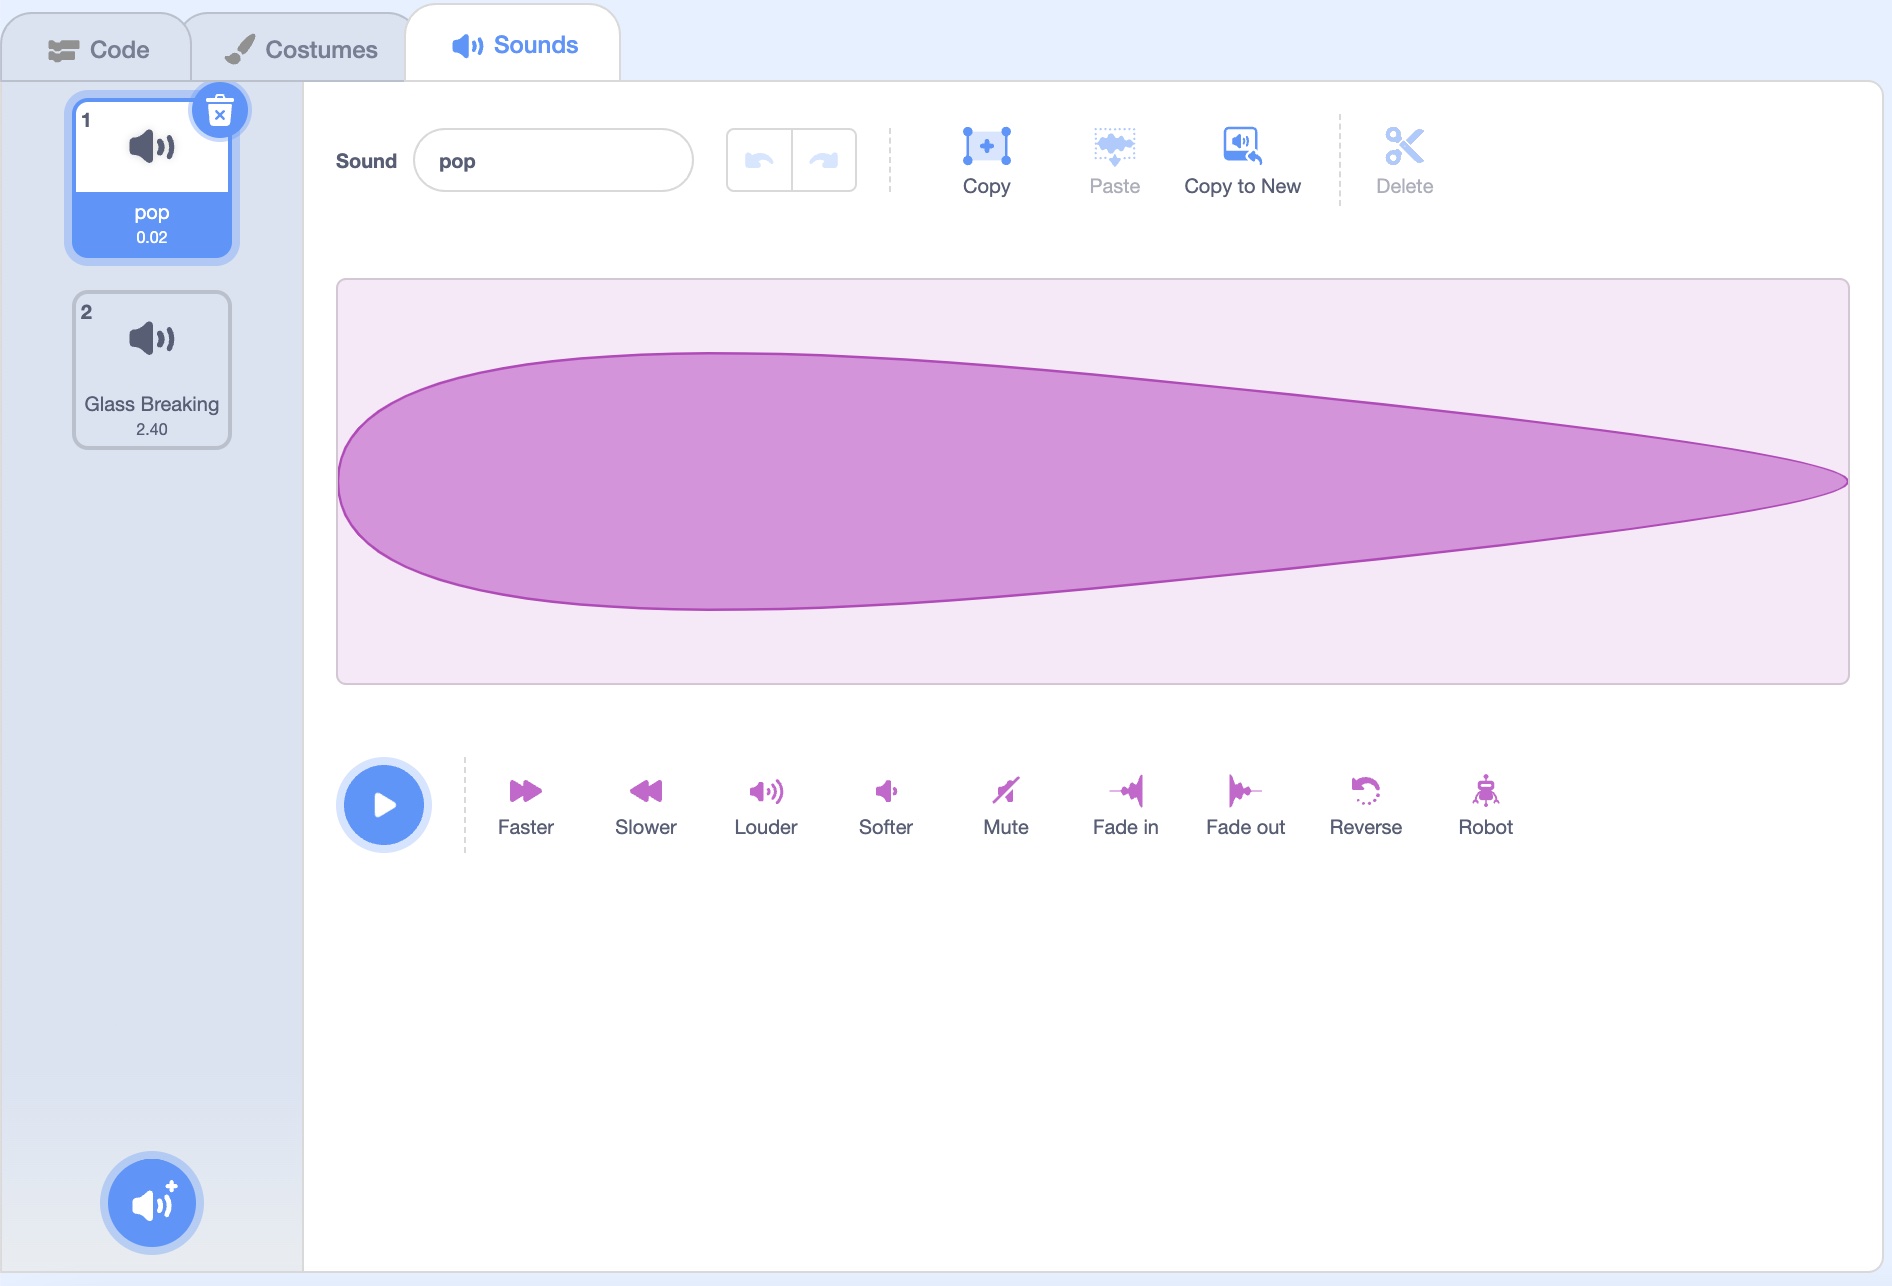Viewport: 1892px width, 1286px height.
Task: Make the sound Louder
Action: pyautogui.click(x=766, y=806)
